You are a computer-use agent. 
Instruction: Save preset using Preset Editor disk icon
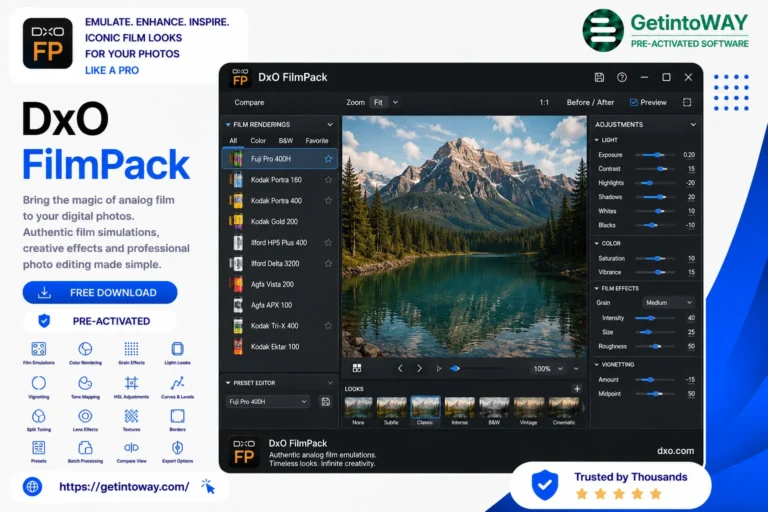pos(326,402)
